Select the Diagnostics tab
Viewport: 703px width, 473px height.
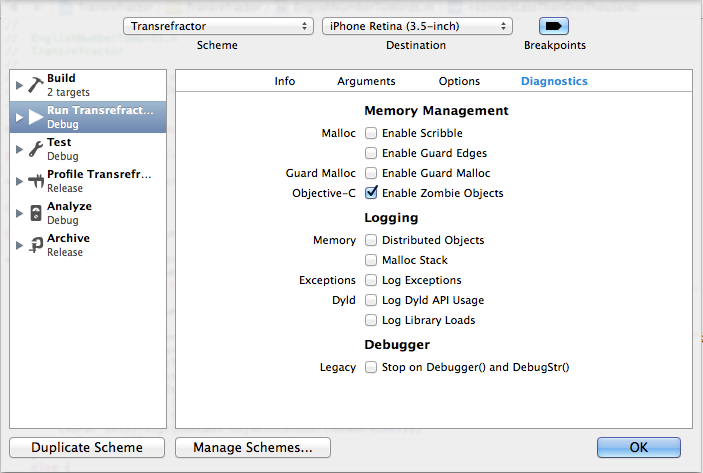pyautogui.click(x=554, y=81)
